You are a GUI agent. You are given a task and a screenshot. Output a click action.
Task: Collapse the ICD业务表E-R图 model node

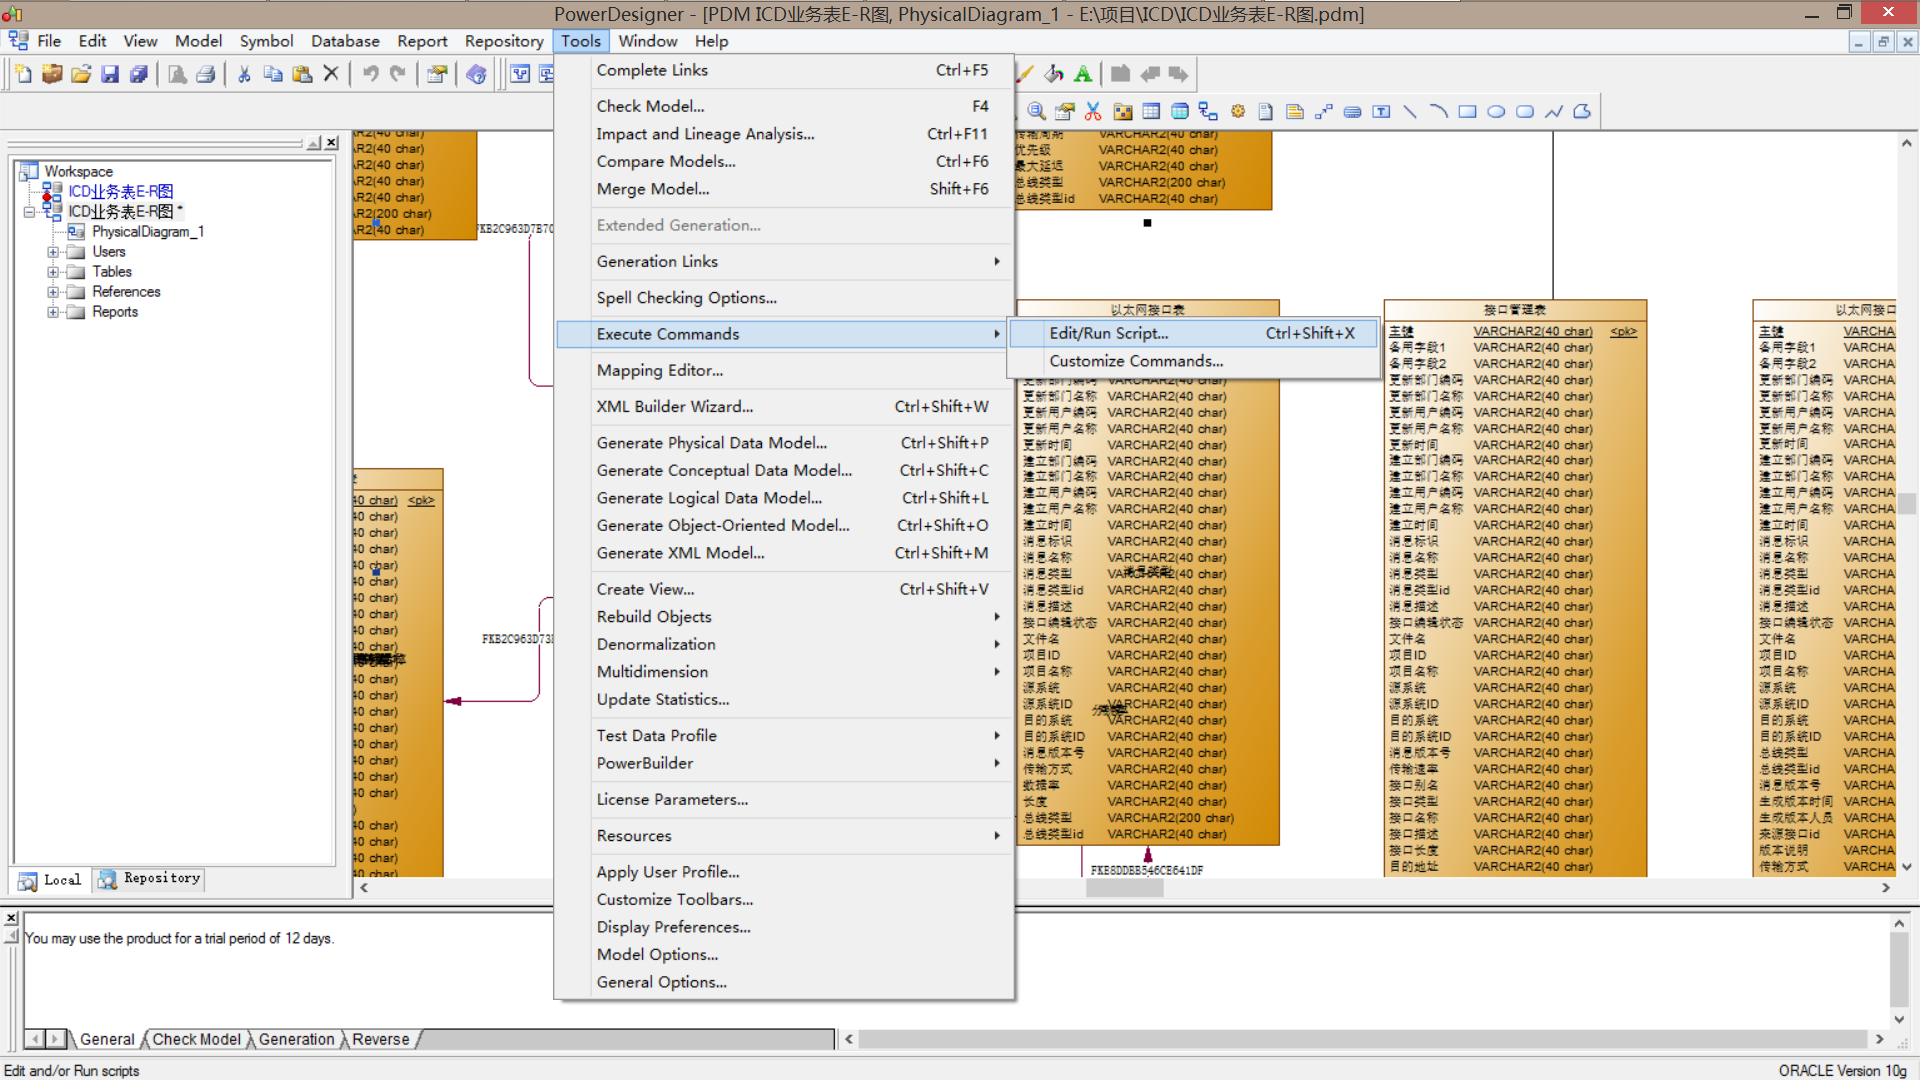[30, 212]
